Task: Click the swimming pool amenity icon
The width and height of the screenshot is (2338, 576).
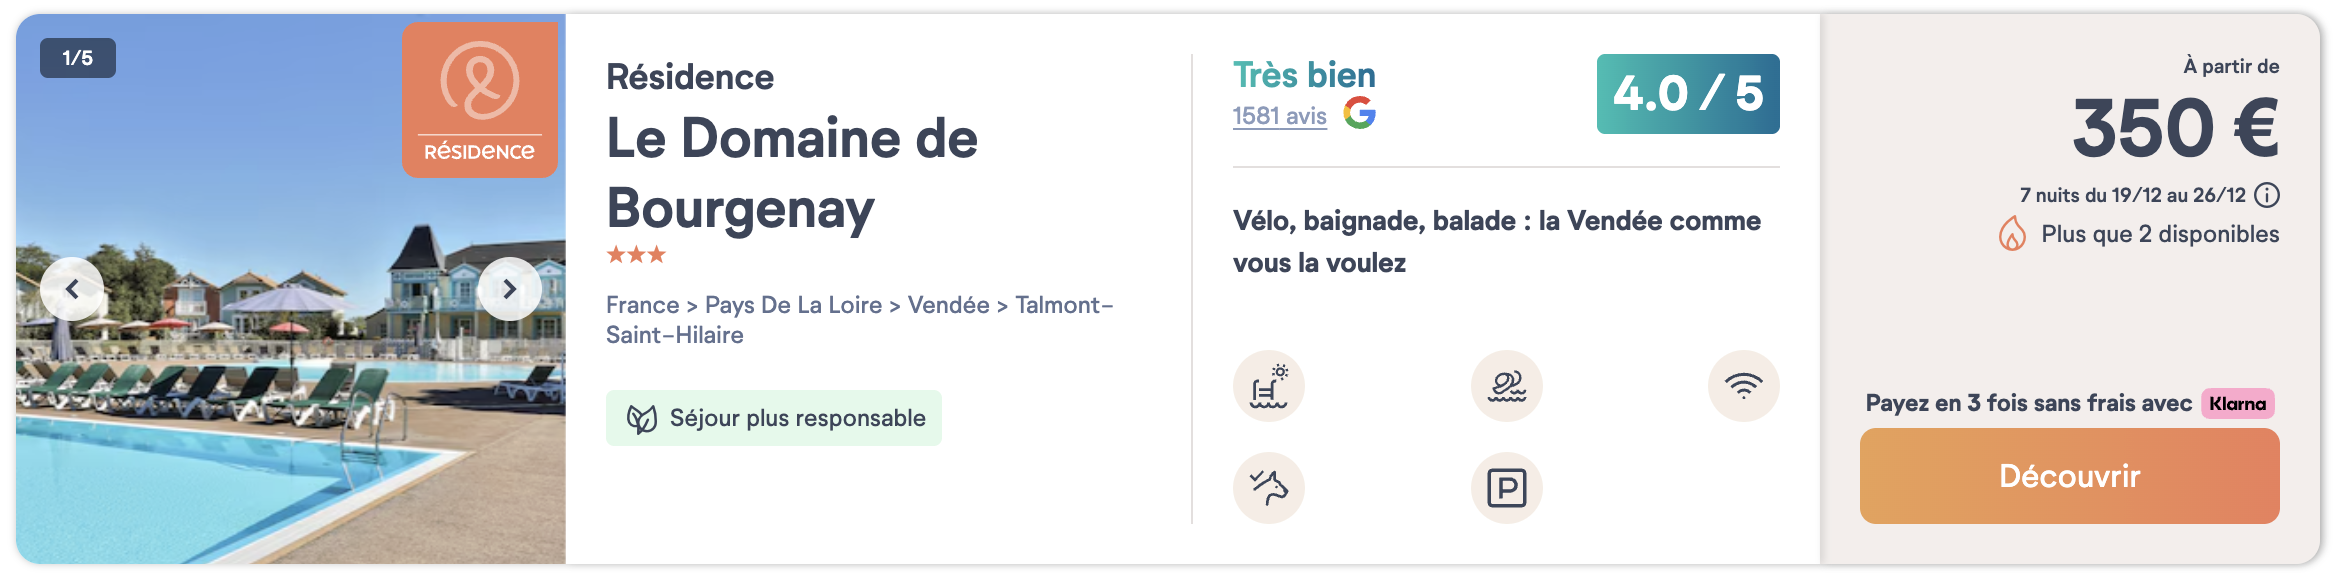Action: click(x=1269, y=386)
